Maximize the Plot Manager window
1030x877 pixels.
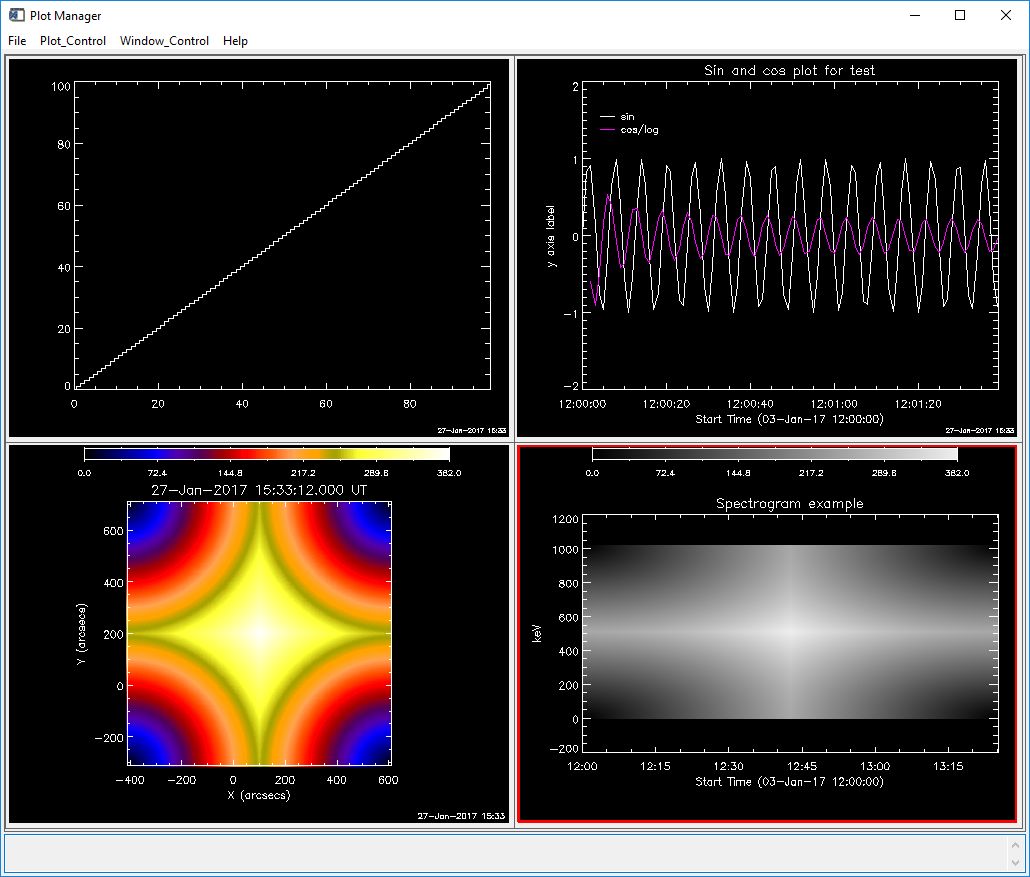click(960, 15)
